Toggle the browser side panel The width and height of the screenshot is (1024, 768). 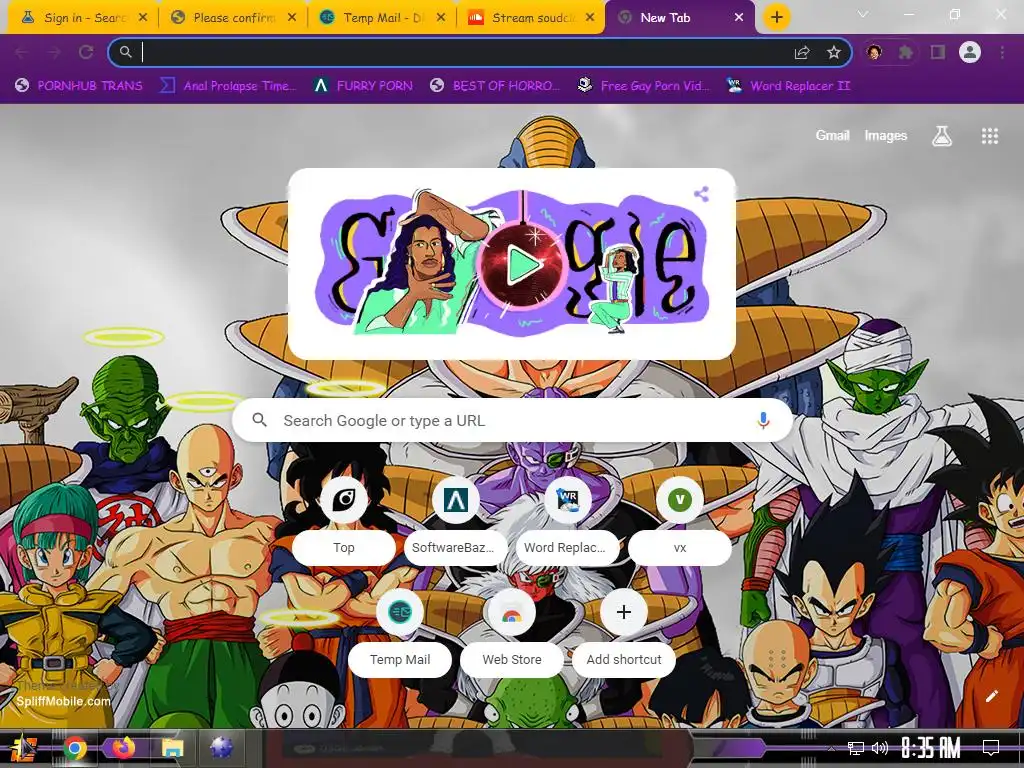(938, 52)
